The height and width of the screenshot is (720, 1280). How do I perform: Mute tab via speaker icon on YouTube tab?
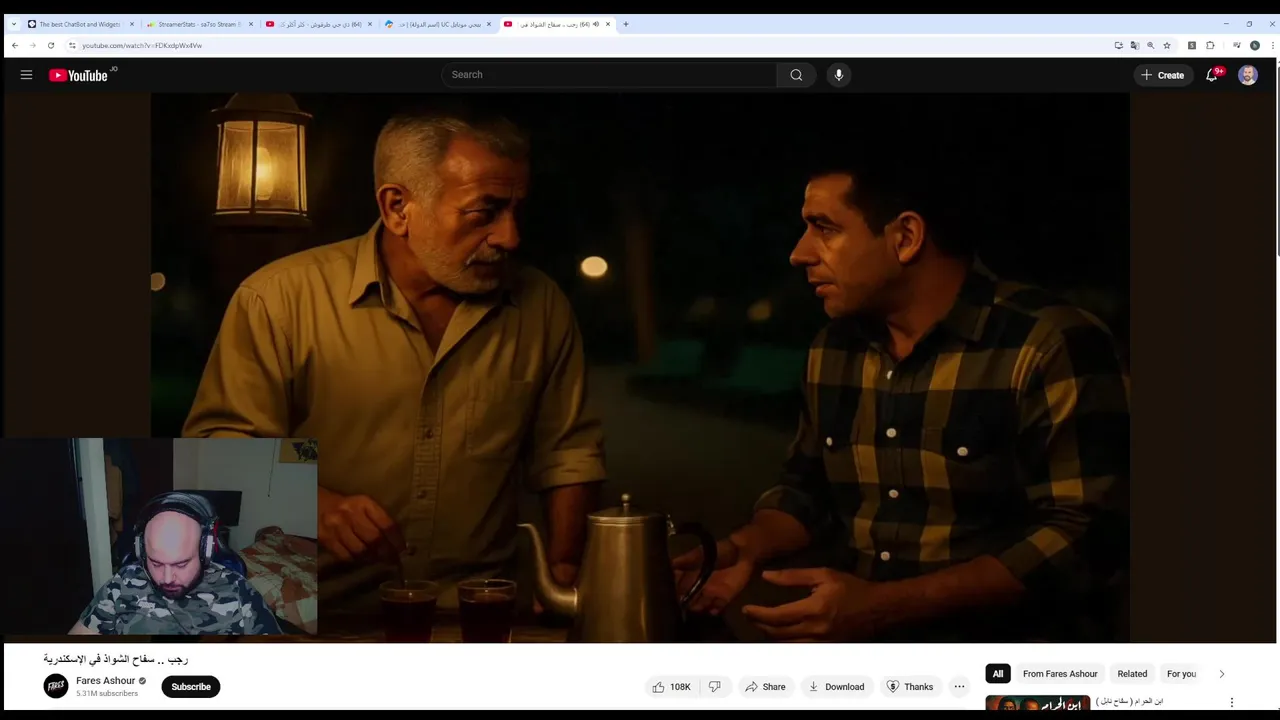[596, 24]
